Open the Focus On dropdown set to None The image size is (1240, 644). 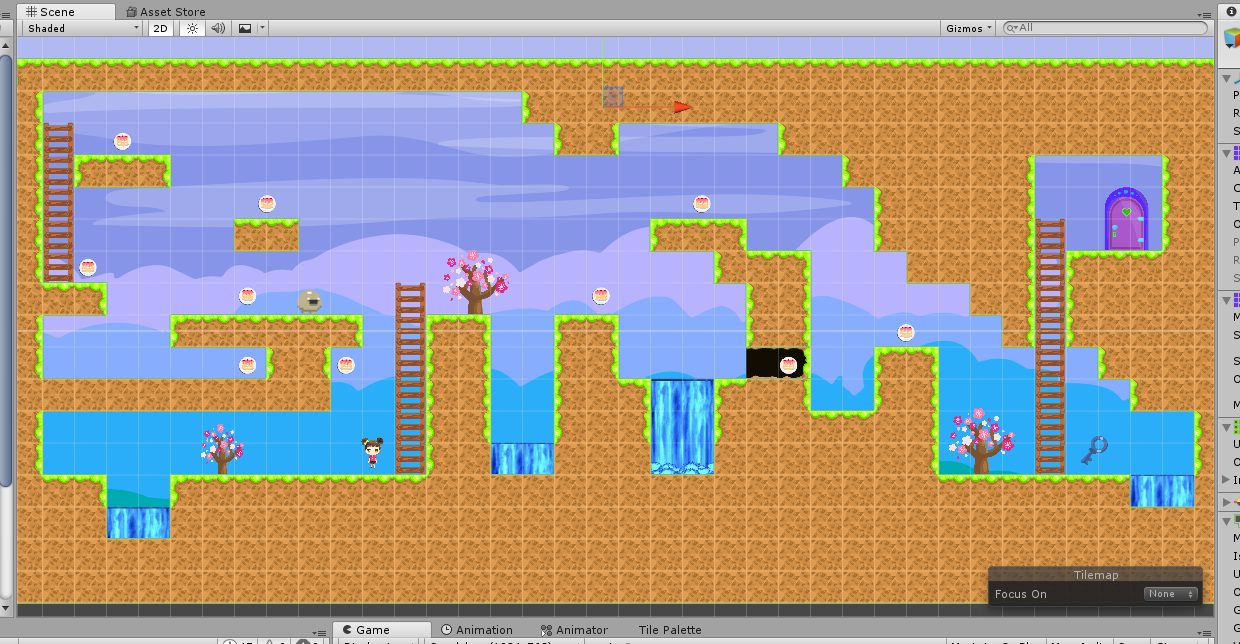pyautogui.click(x=1168, y=593)
